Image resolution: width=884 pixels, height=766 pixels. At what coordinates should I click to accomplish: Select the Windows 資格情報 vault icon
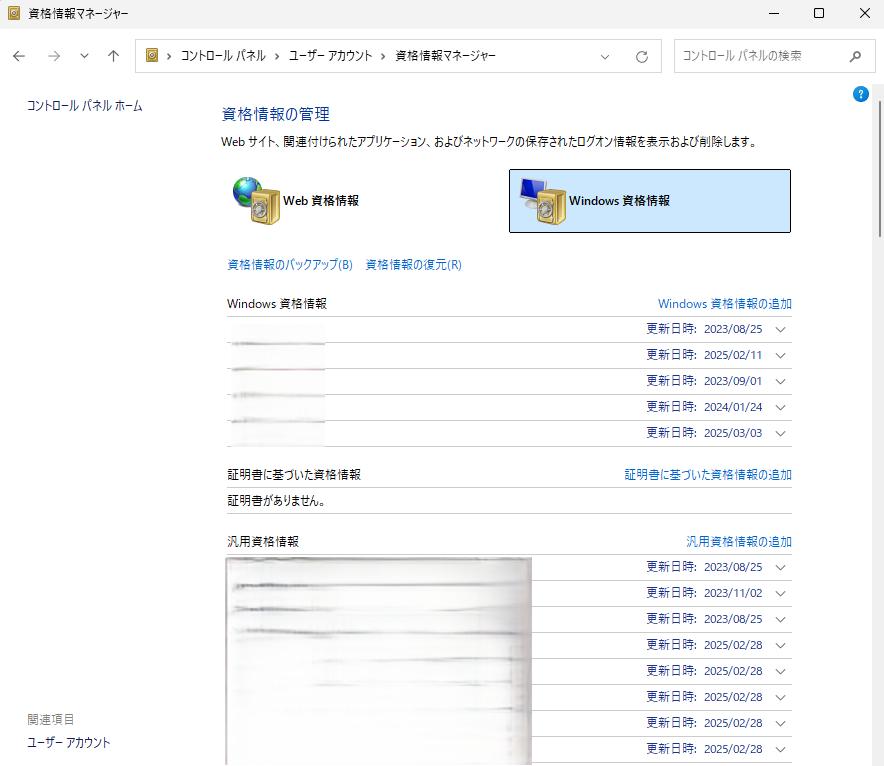coord(539,200)
